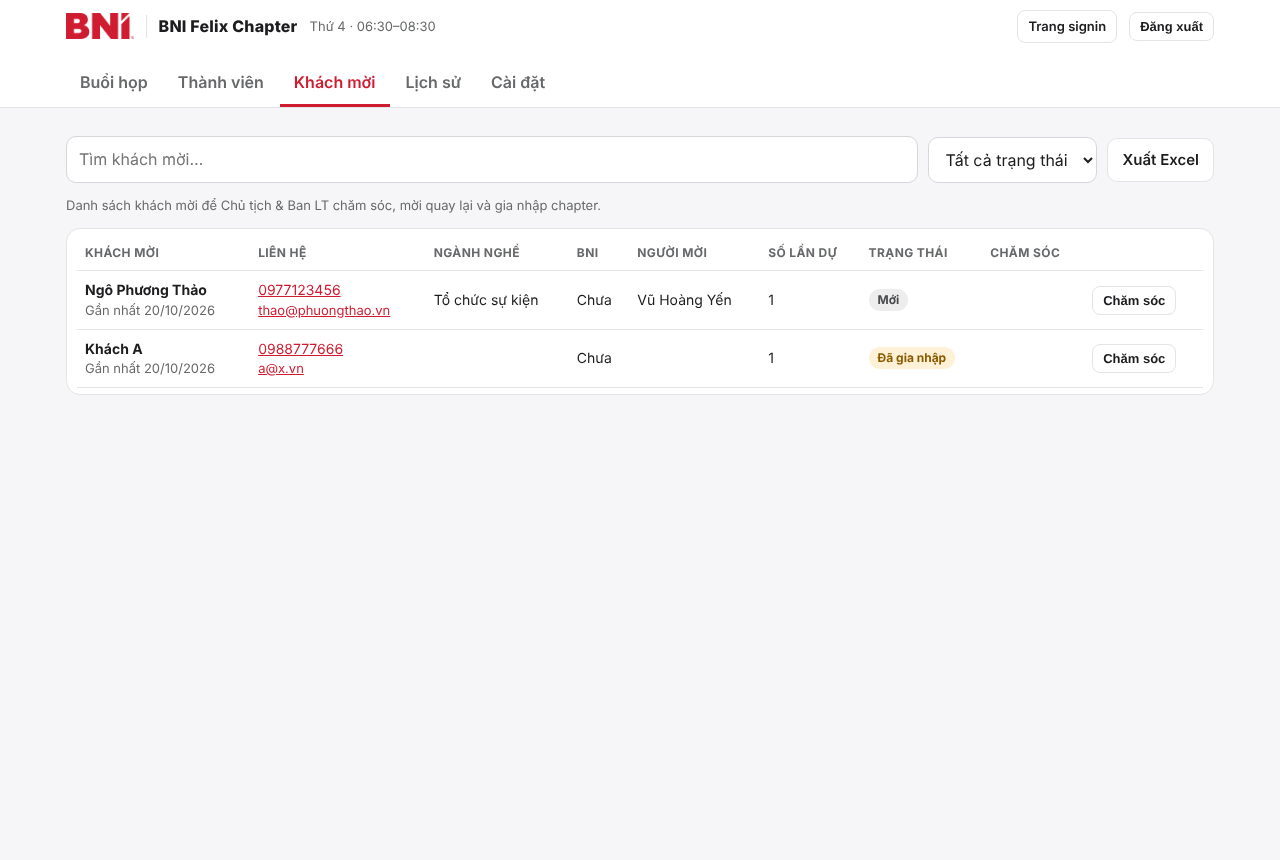Click the inviter name Vũ Hoàng Yến
Image resolution: width=1280 pixels, height=860 pixels.
pyautogui.click(x=684, y=300)
